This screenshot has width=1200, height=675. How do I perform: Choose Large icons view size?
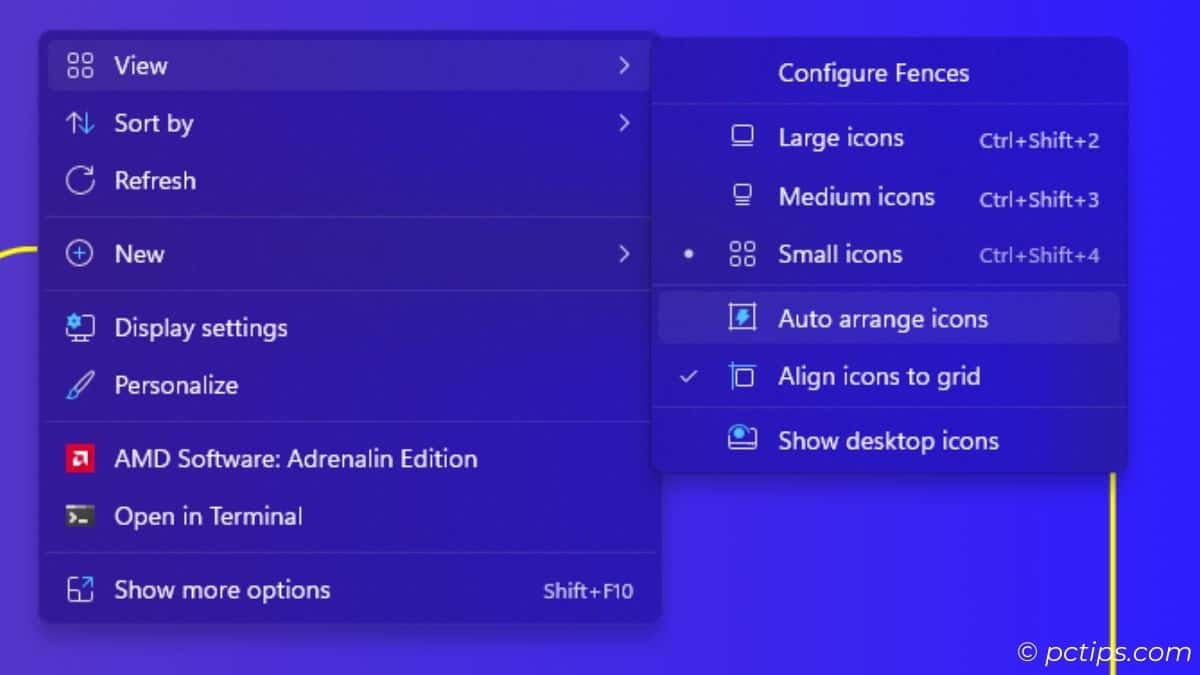841,138
